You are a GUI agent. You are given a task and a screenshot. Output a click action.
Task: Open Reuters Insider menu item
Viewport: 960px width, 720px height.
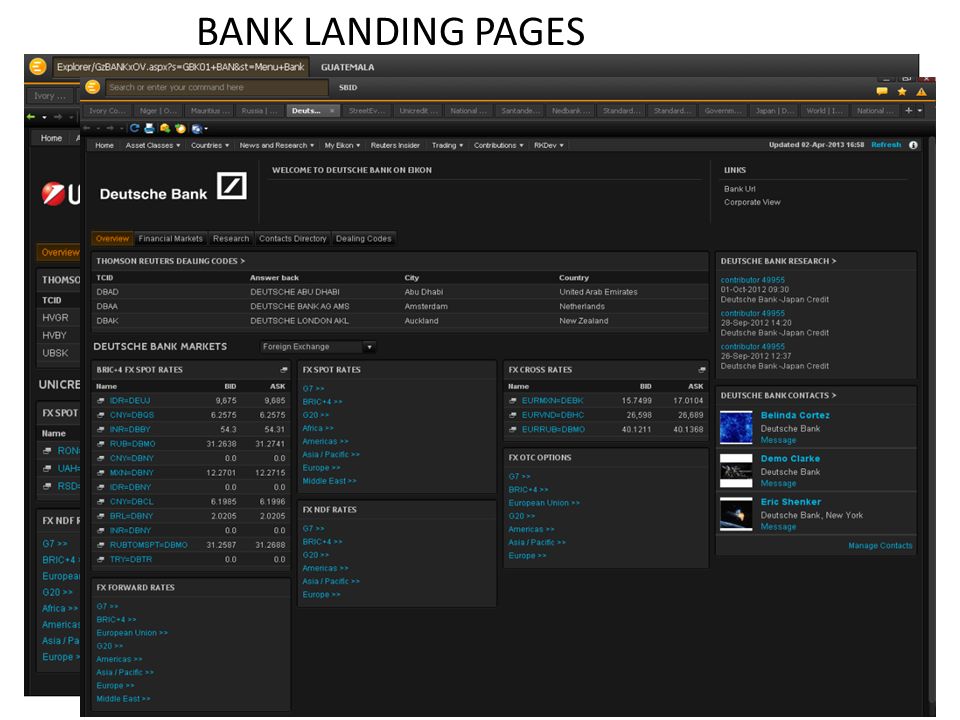click(x=395, y=145)
